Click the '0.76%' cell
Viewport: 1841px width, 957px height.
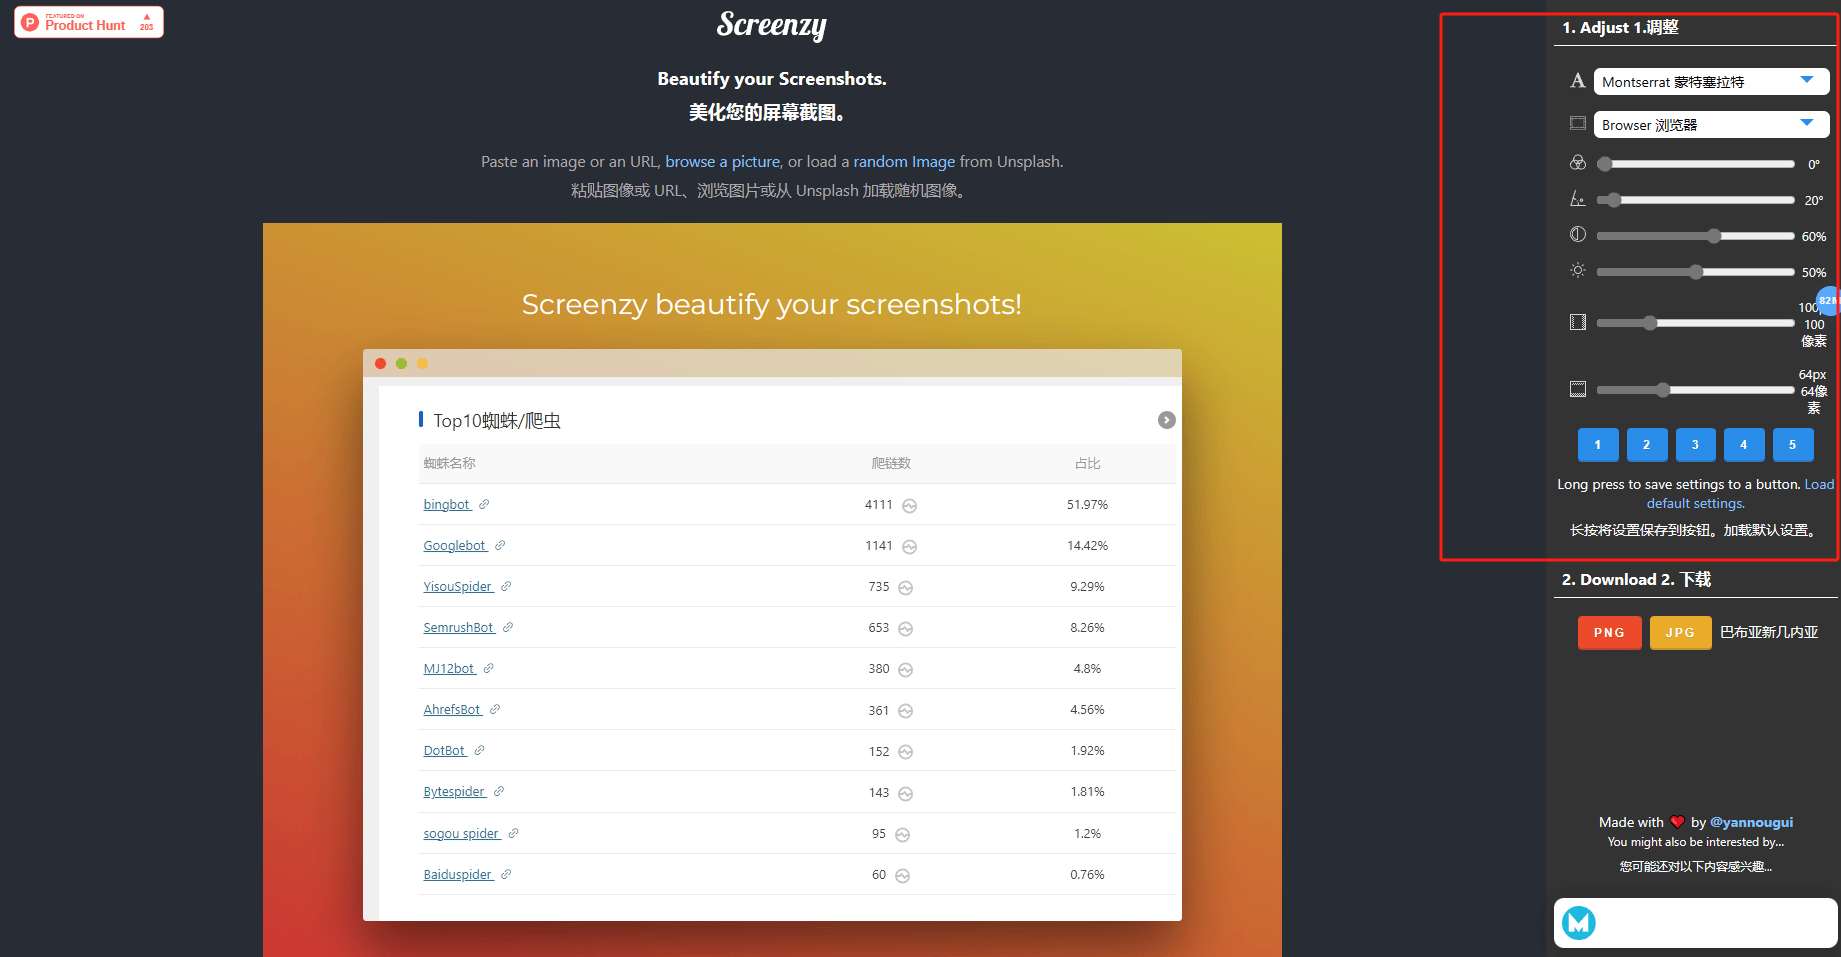tap(1087, 875)
